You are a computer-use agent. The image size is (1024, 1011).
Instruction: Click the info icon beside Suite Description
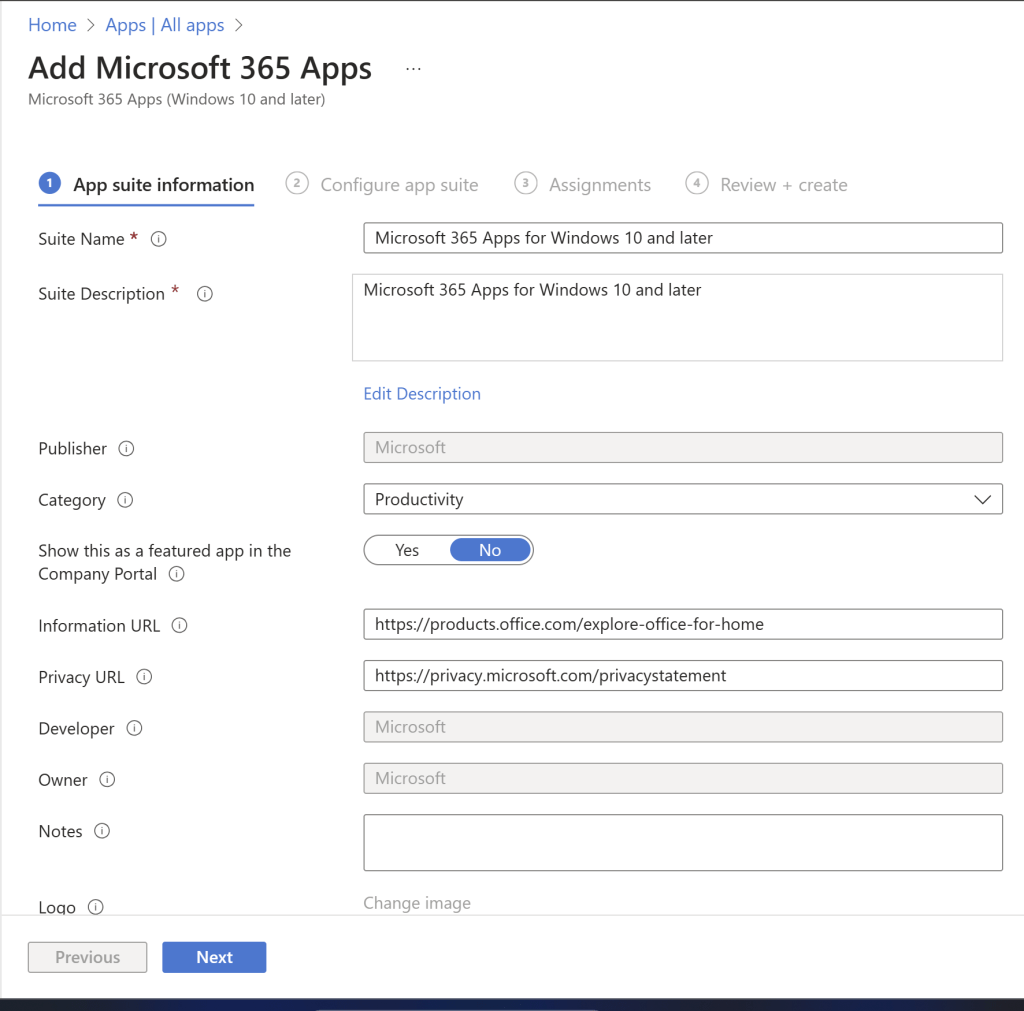point(205,294)
